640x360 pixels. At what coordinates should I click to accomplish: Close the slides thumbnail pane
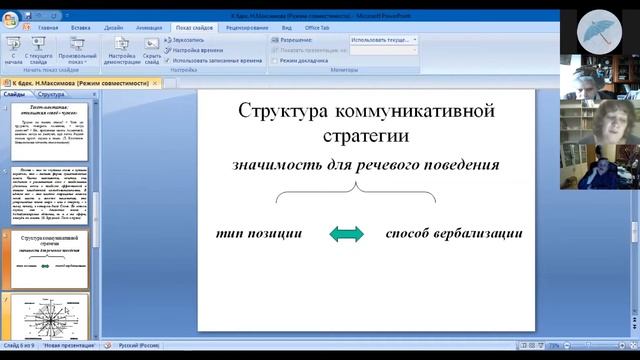(95, 94)
